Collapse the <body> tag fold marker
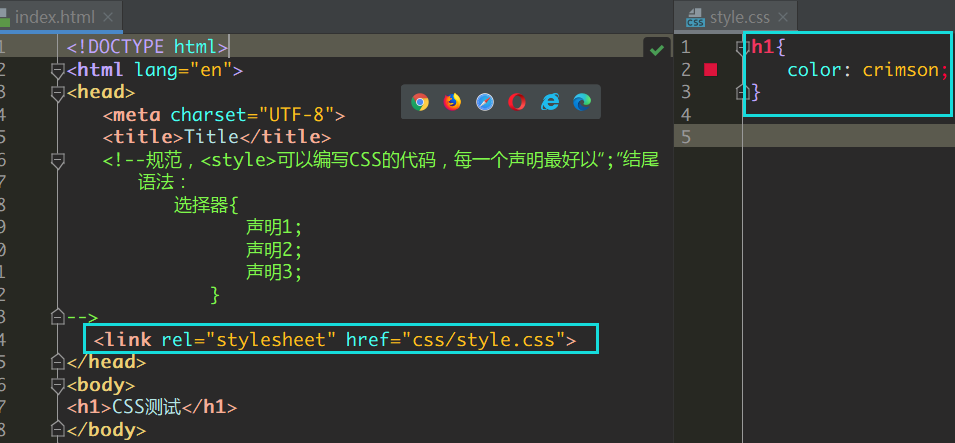The image size is (955, 443). coord(58,385)
